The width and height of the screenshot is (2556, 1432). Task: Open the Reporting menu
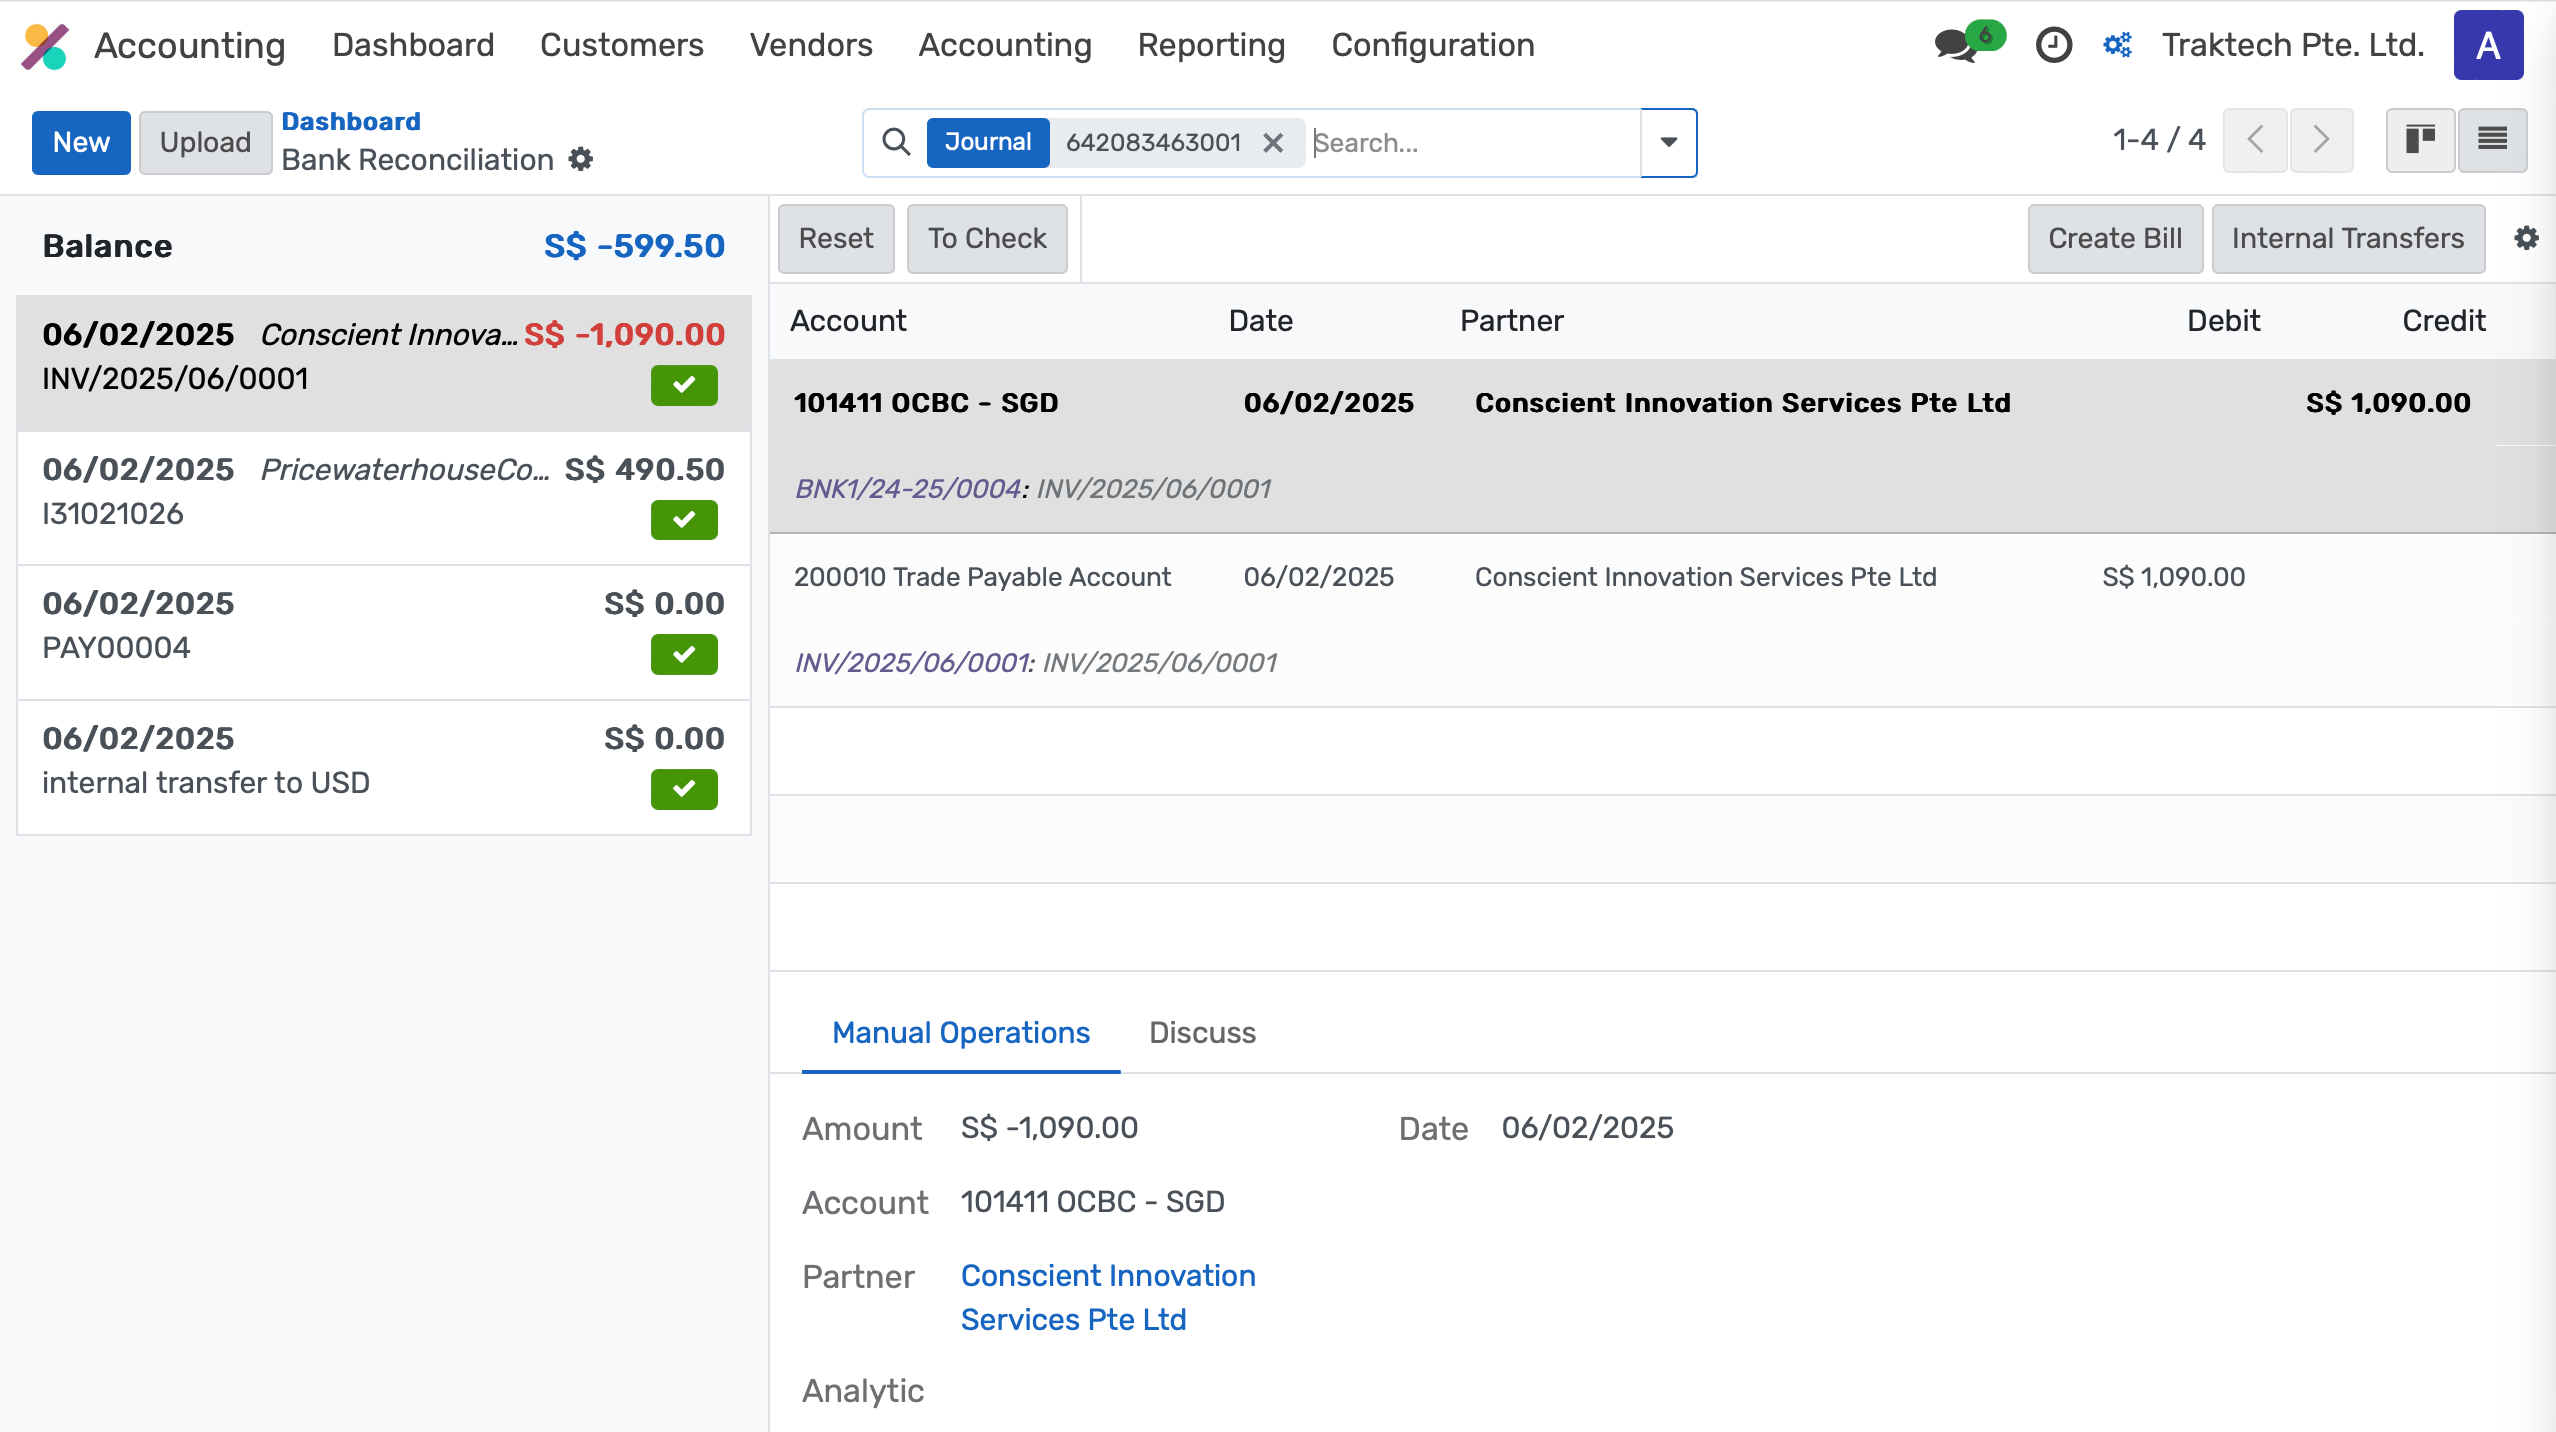(1210, 45)
